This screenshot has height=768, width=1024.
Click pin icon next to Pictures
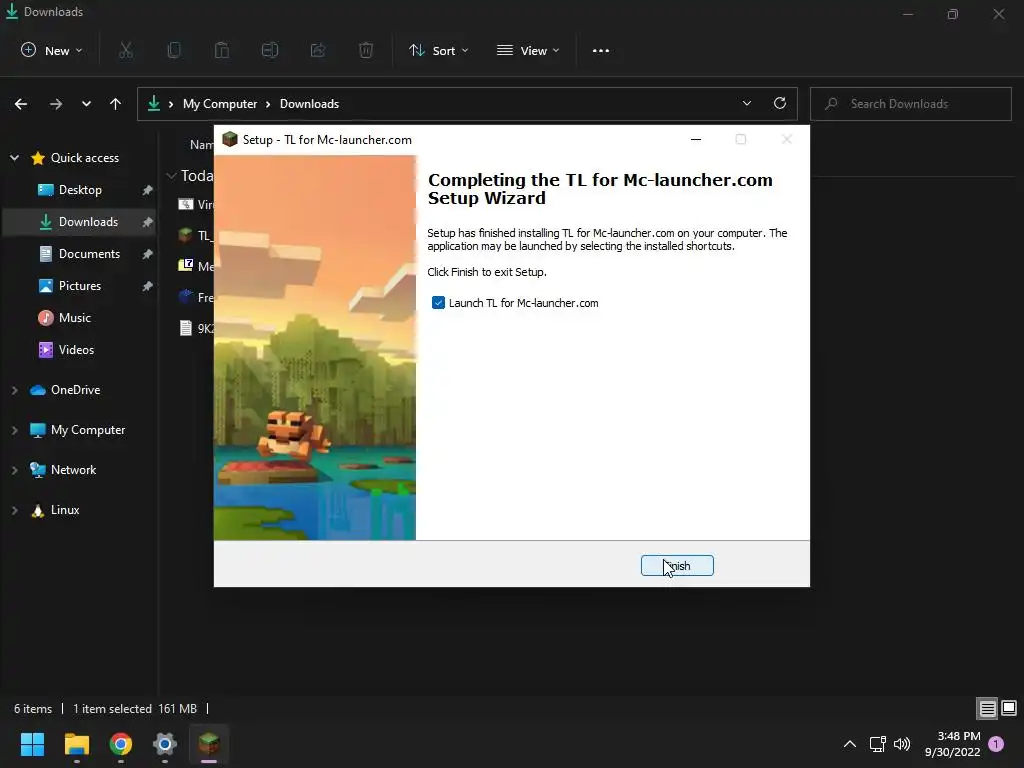pos(148,286)
